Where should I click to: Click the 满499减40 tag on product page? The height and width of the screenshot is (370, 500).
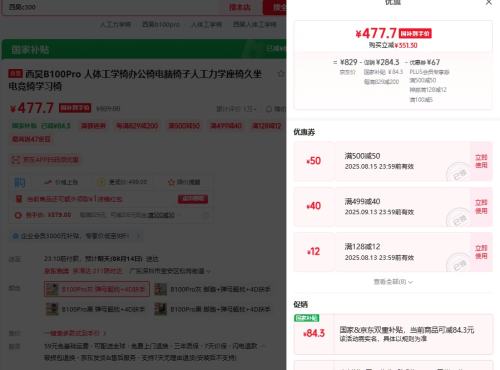coord(226,126)
